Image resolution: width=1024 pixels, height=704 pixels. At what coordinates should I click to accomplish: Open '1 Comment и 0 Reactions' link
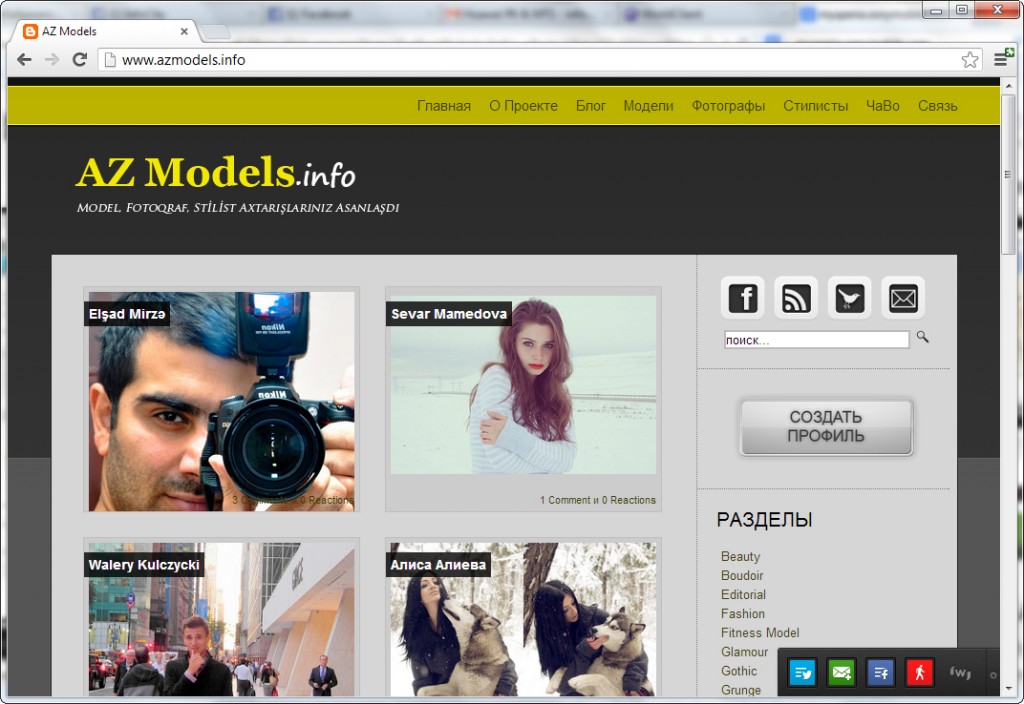tap(598, 500)
